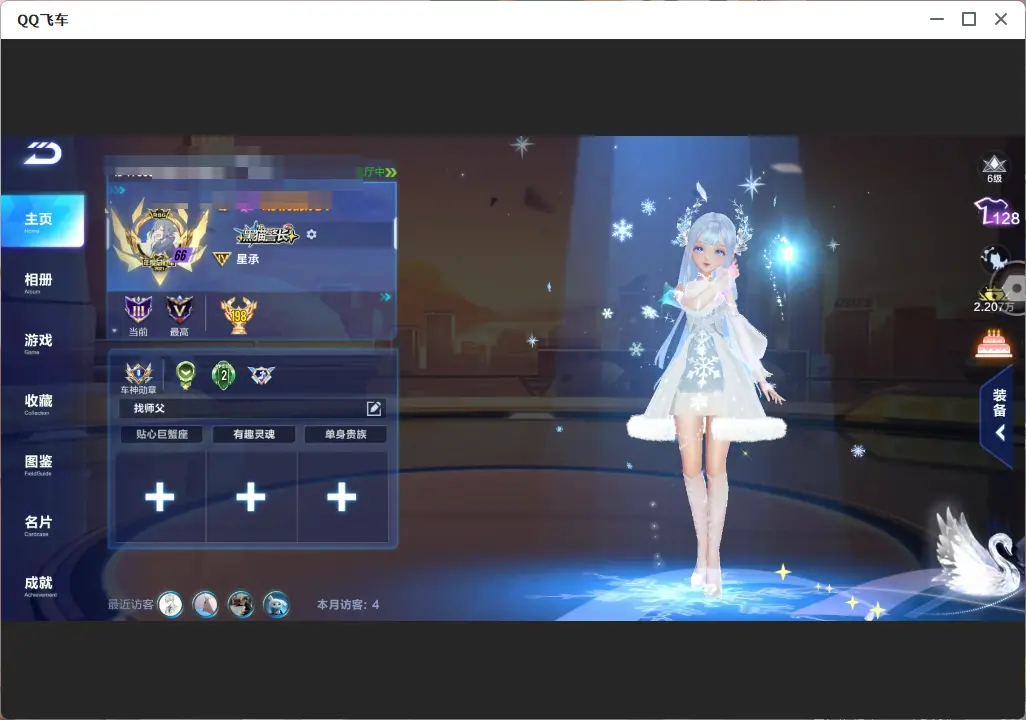Click the 当前 current rank badge
This screenshot has height=720, width=1026.
[138, 309]
